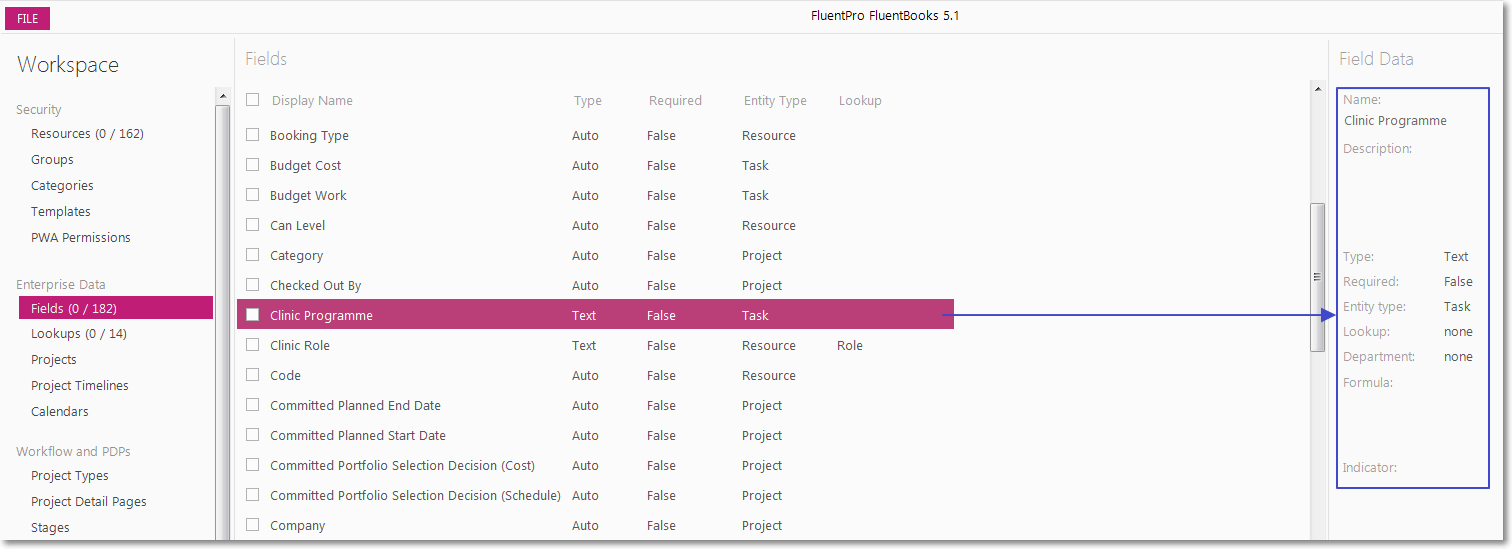Sort by the Display Name column header

click(312, 101)
